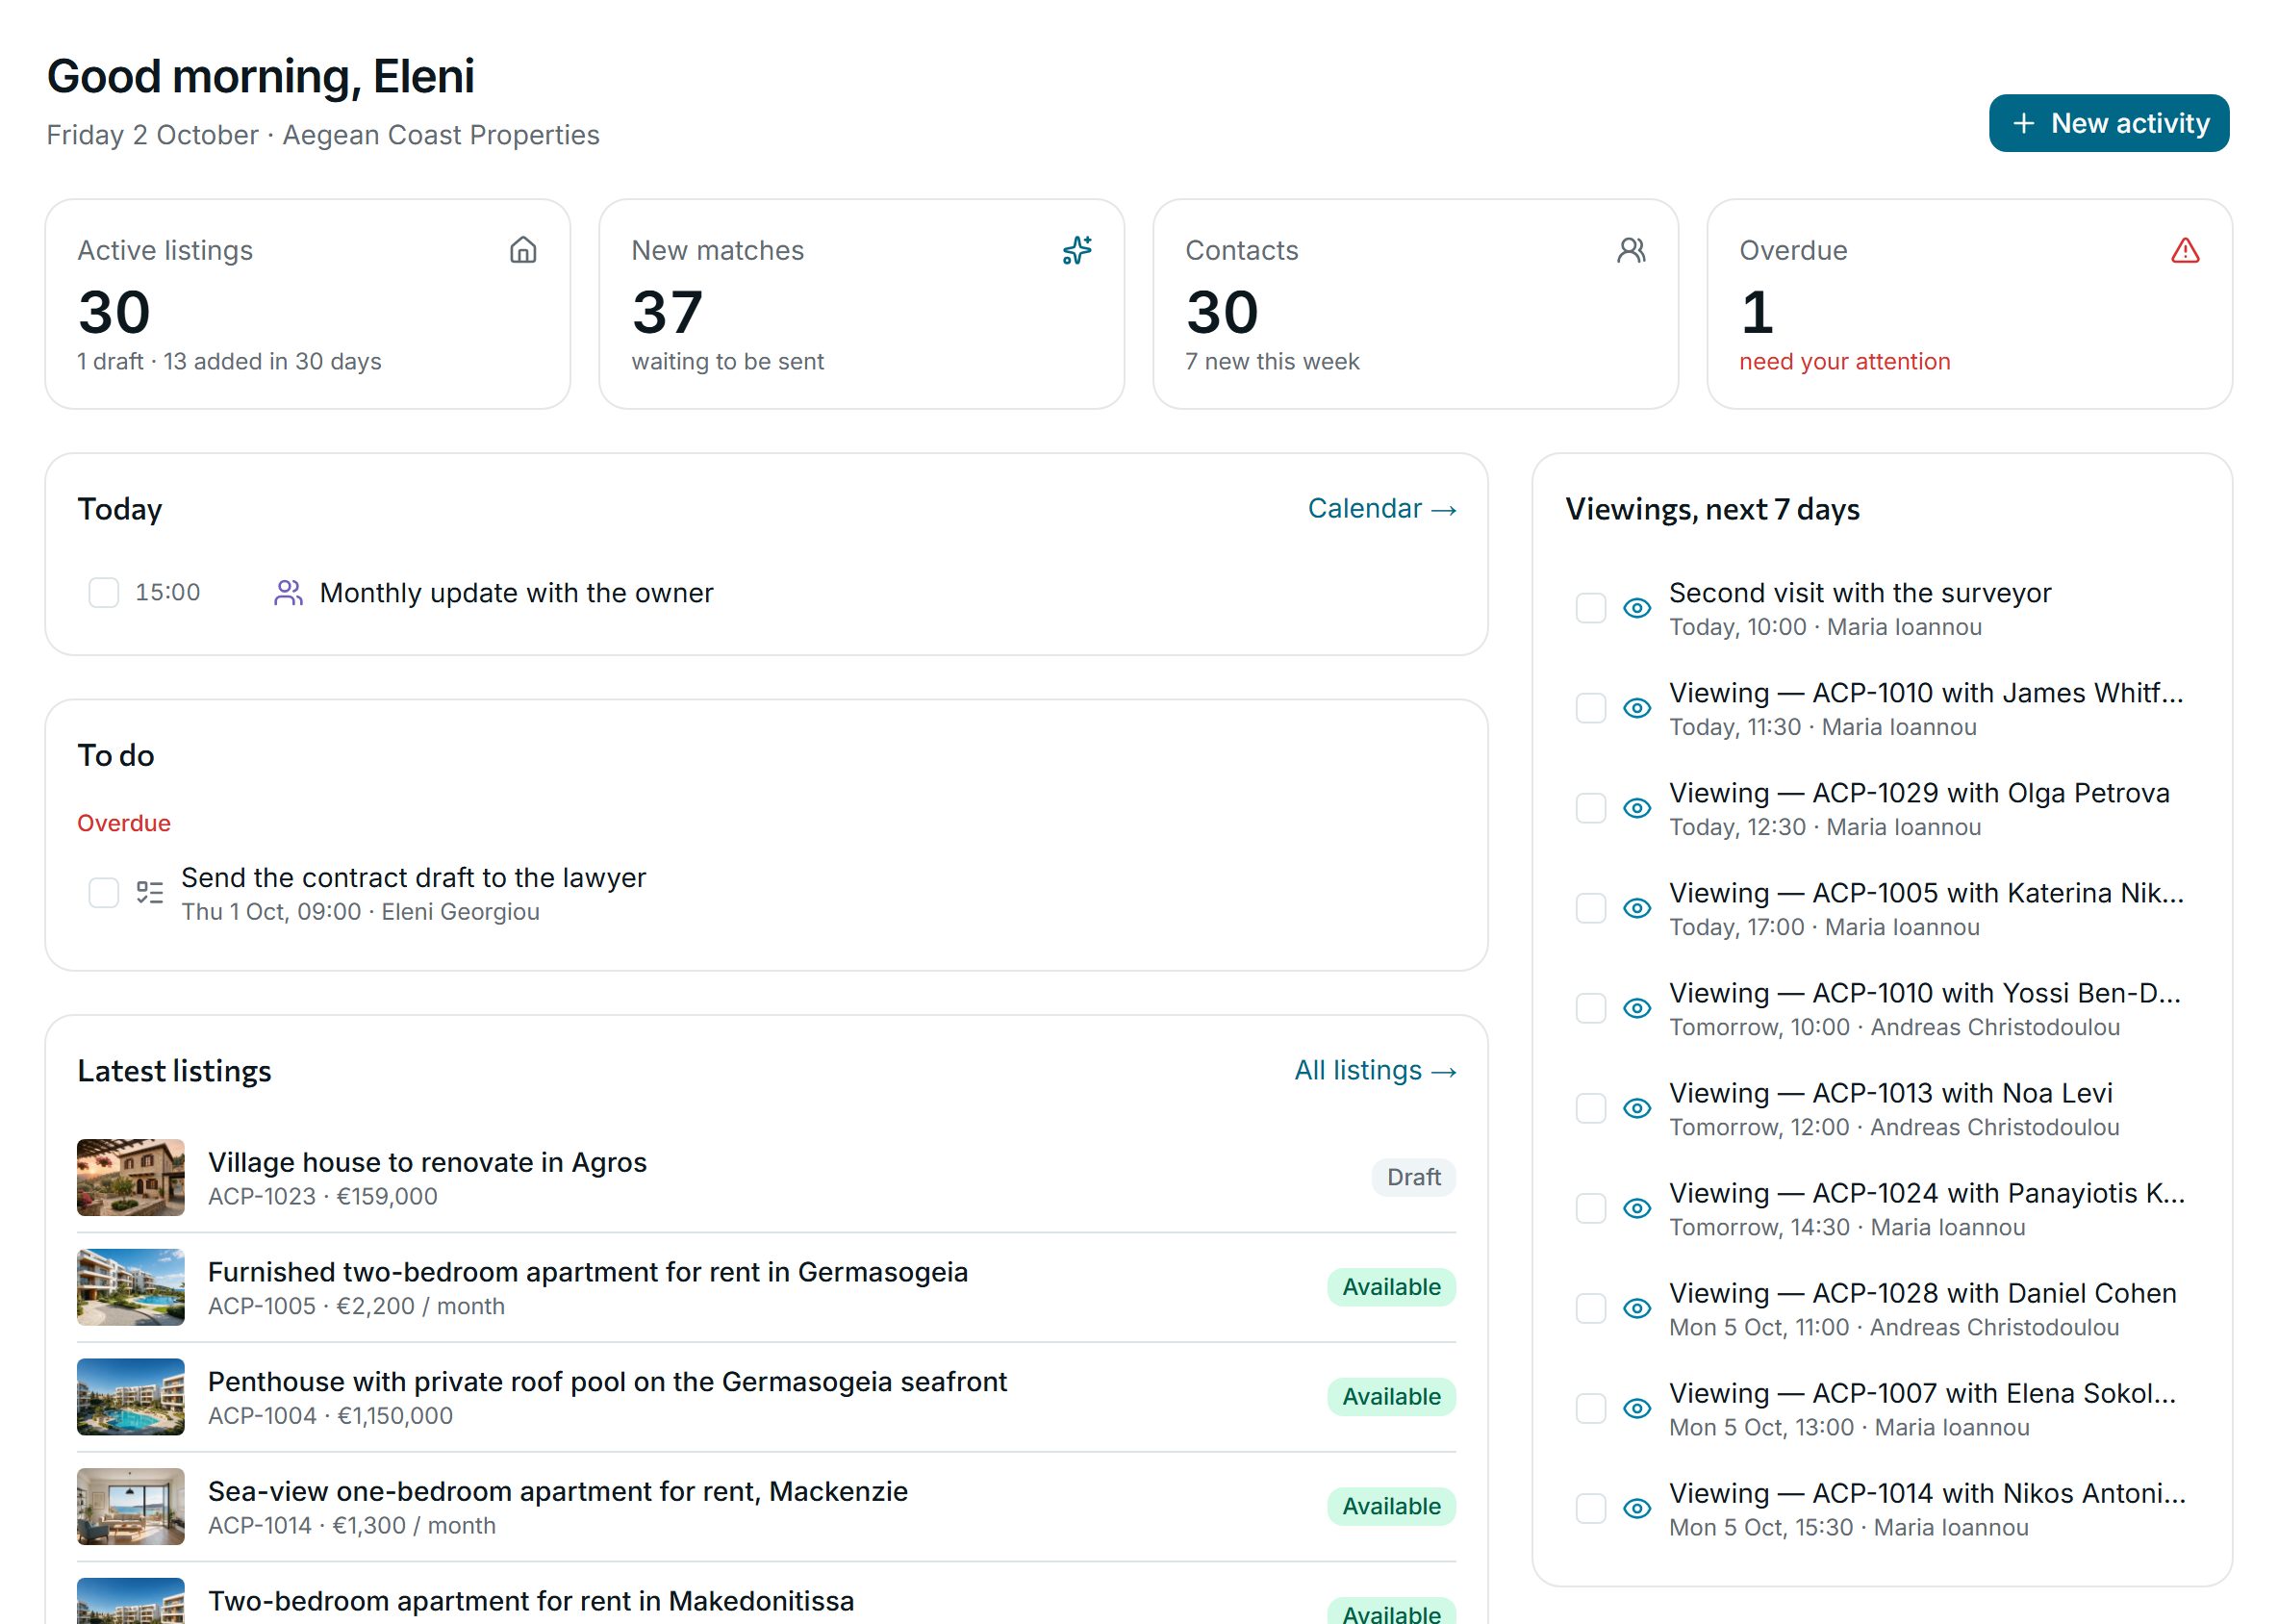Click the warning triangle icon in Overdue card
The image size is (2278, 1624).
click(2185, 250)
